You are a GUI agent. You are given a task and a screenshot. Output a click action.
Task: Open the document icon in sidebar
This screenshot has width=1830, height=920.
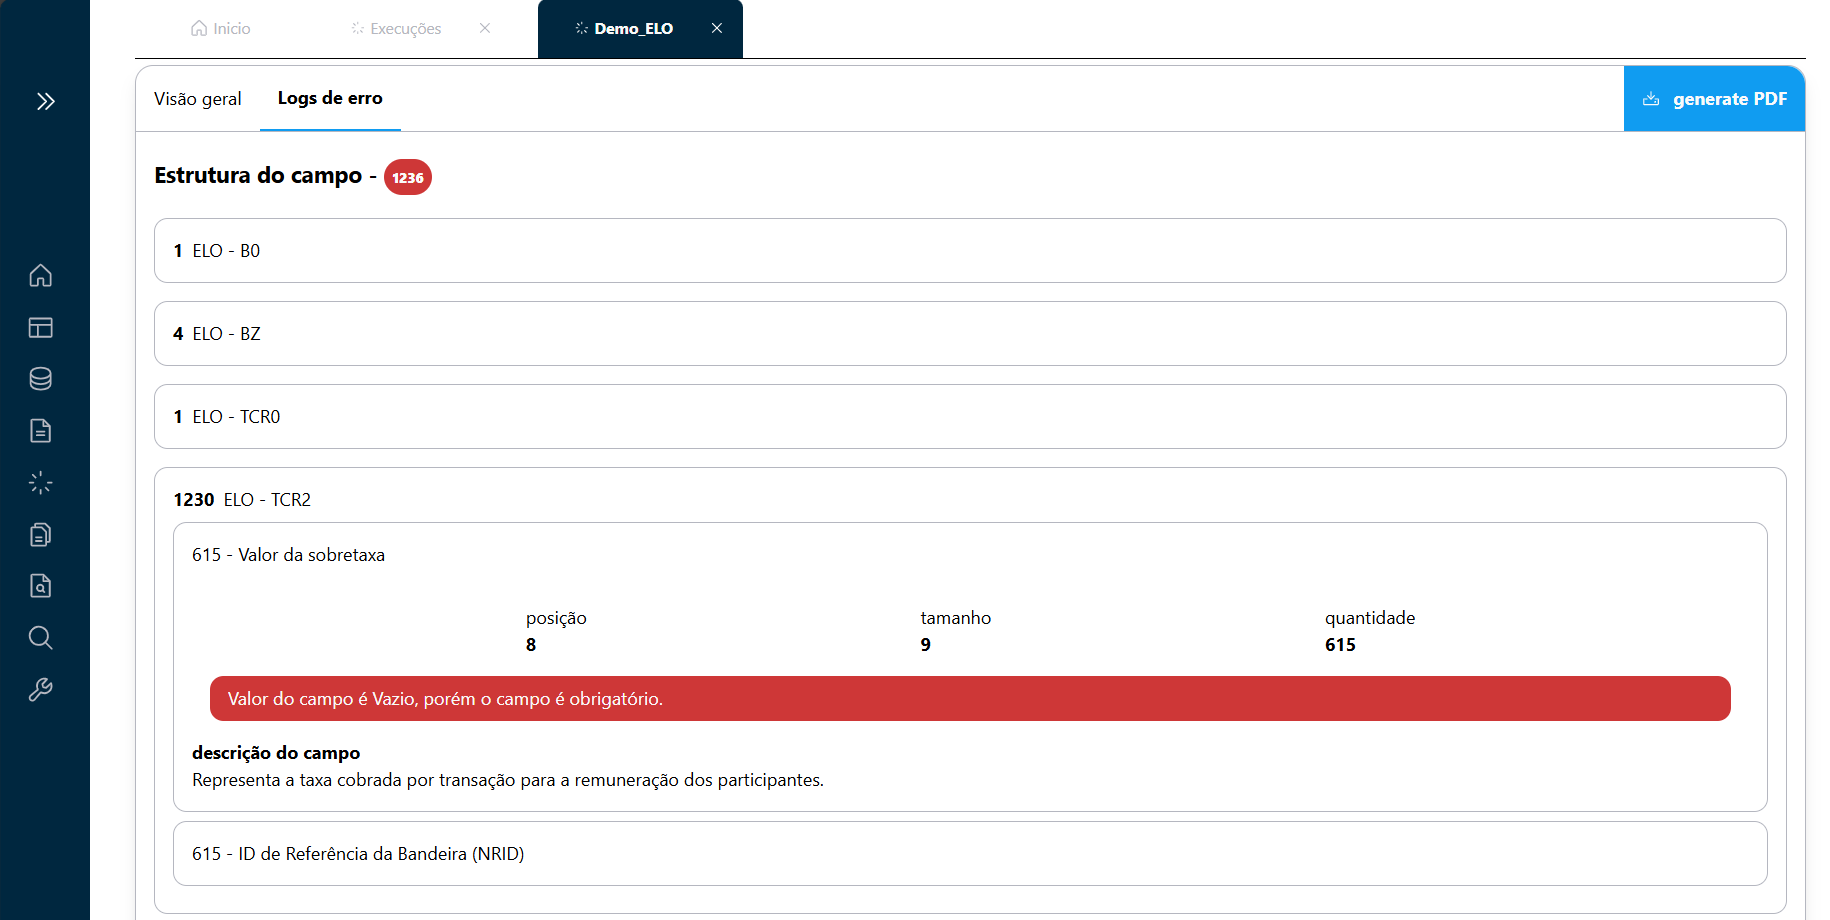41,431
